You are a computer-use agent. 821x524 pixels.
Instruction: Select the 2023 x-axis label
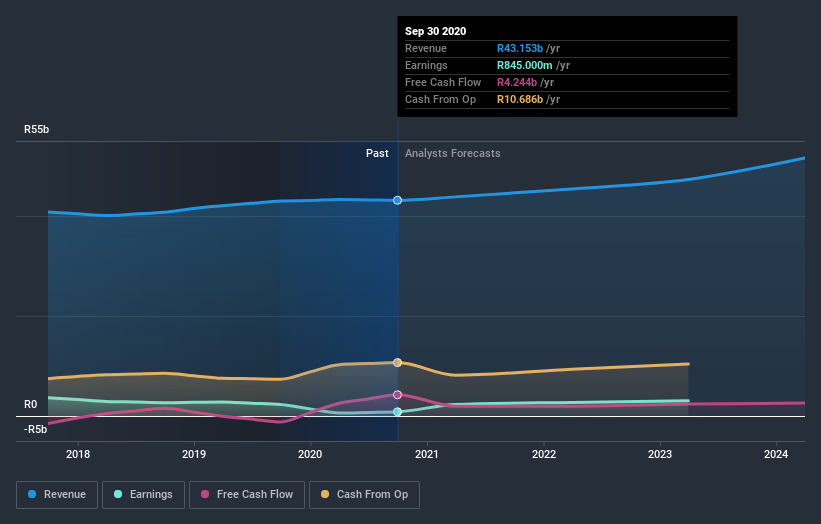660,454
